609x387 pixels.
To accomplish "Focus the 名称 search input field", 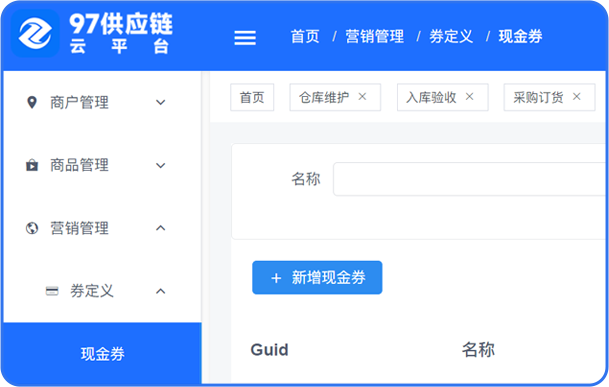I will click(x=470, y=179).
